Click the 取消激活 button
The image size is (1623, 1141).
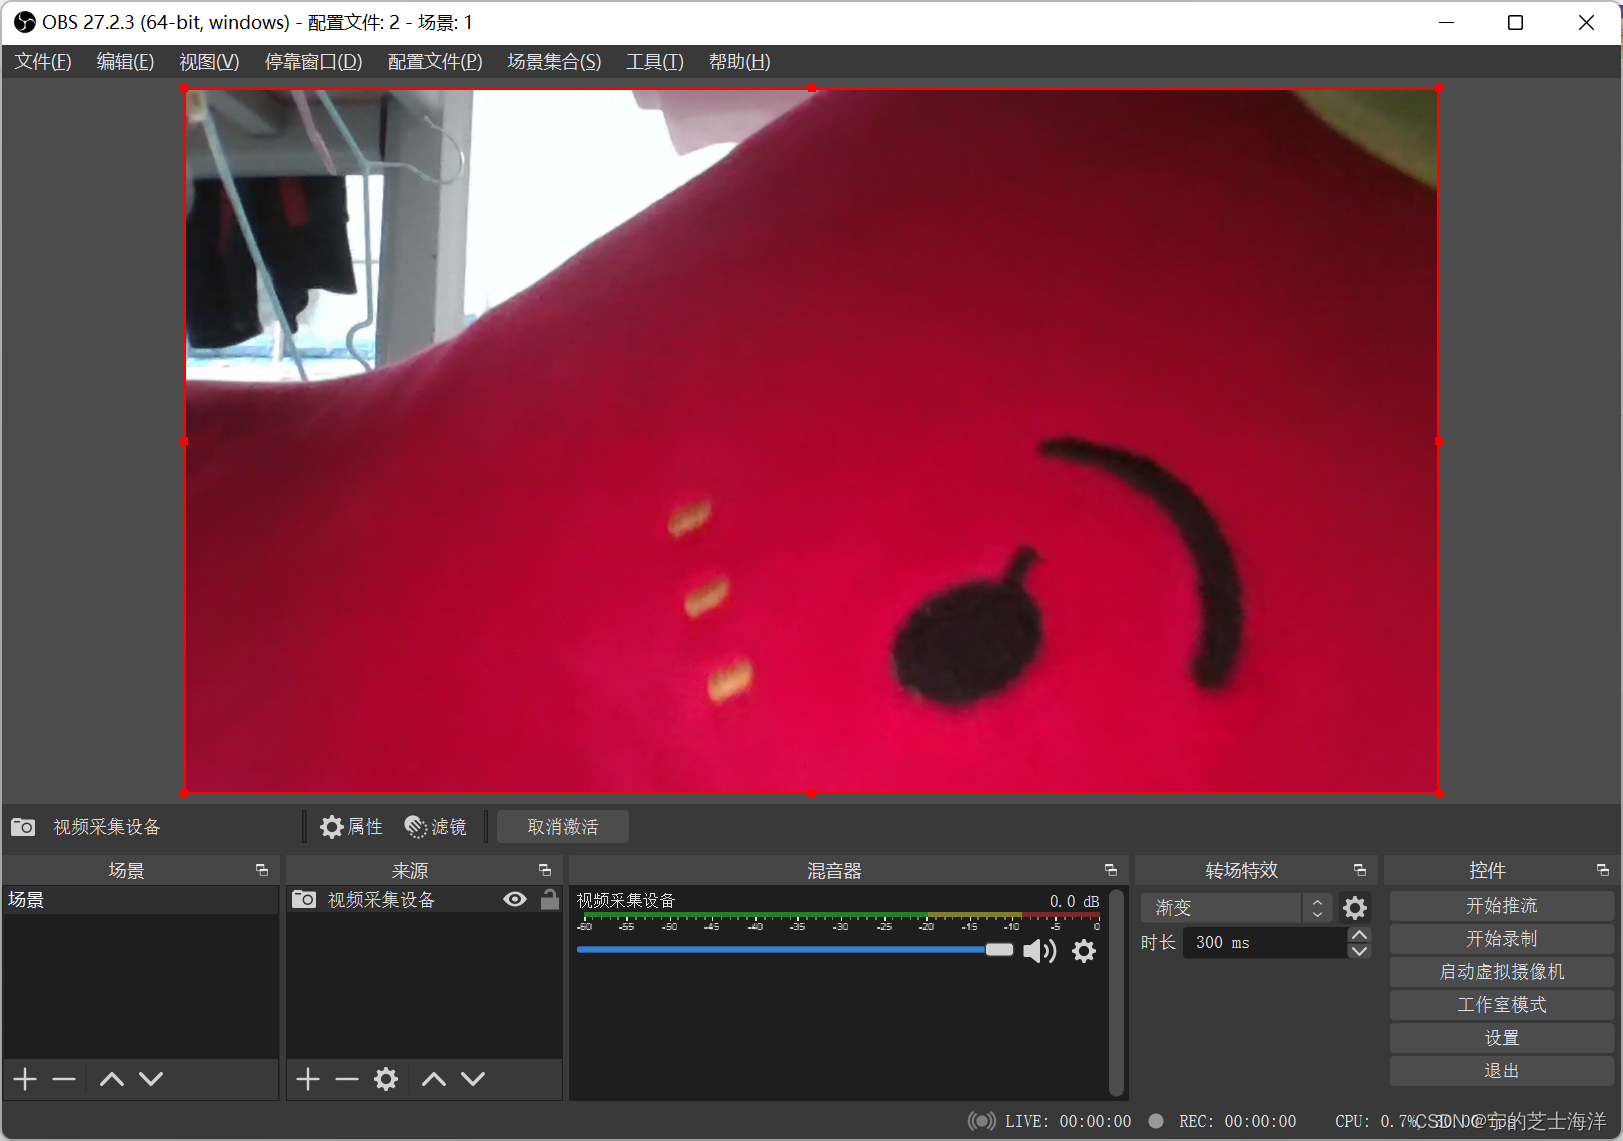point(563,827)
